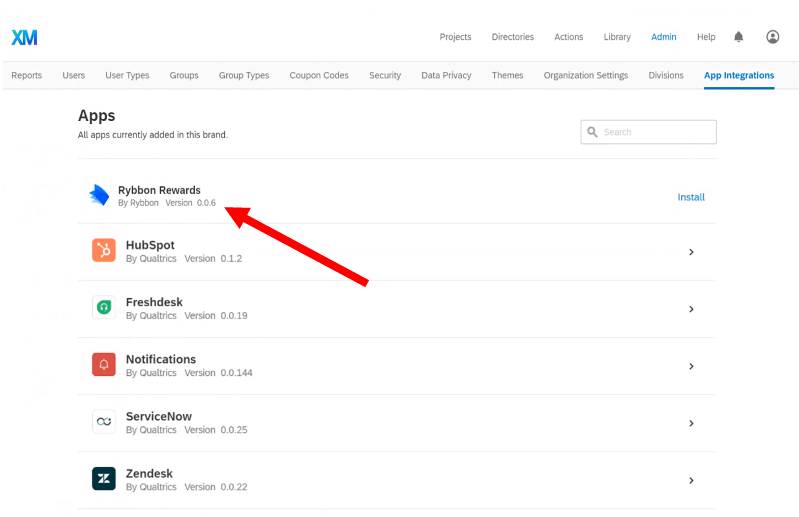Open the Projects menu
This screenshot has width=799, height=517.
tap(456, 37)
